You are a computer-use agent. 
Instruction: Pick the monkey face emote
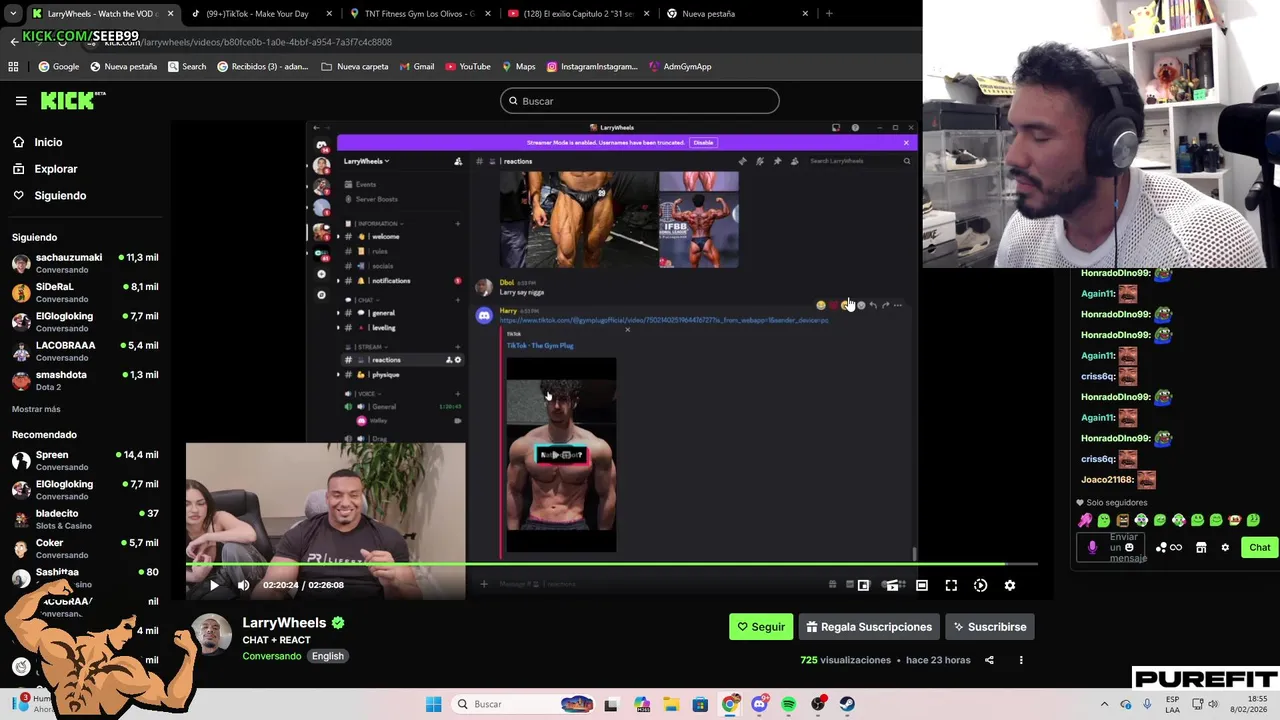point(1234,520)
